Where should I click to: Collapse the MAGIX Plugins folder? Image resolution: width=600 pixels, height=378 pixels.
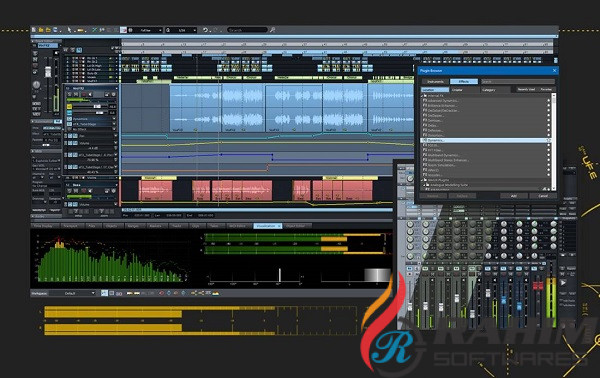coord(423,180)
